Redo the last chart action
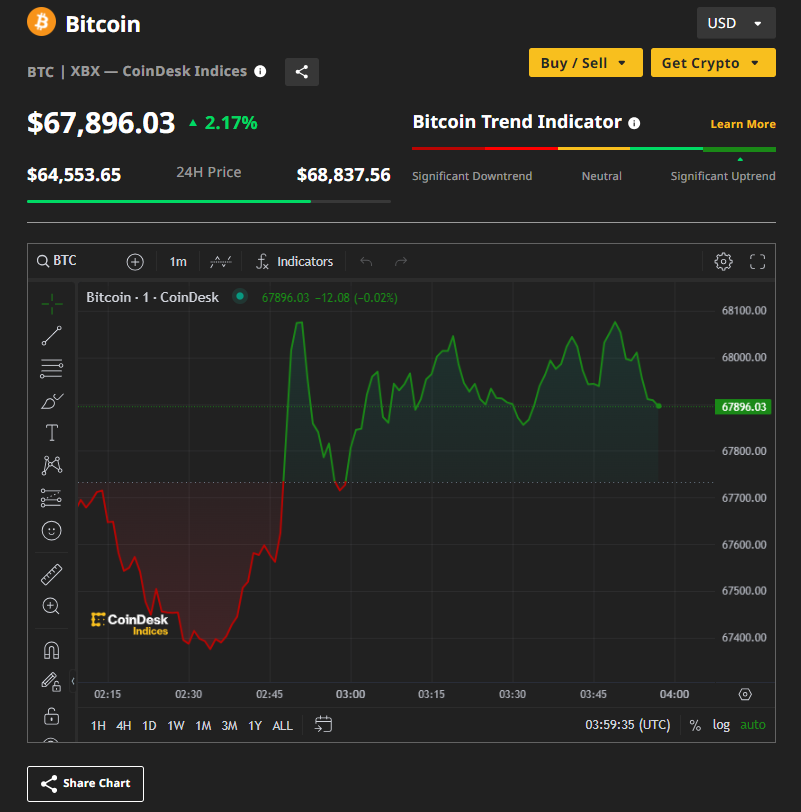This screenshot has height=812, width=801. coord(401,262)
